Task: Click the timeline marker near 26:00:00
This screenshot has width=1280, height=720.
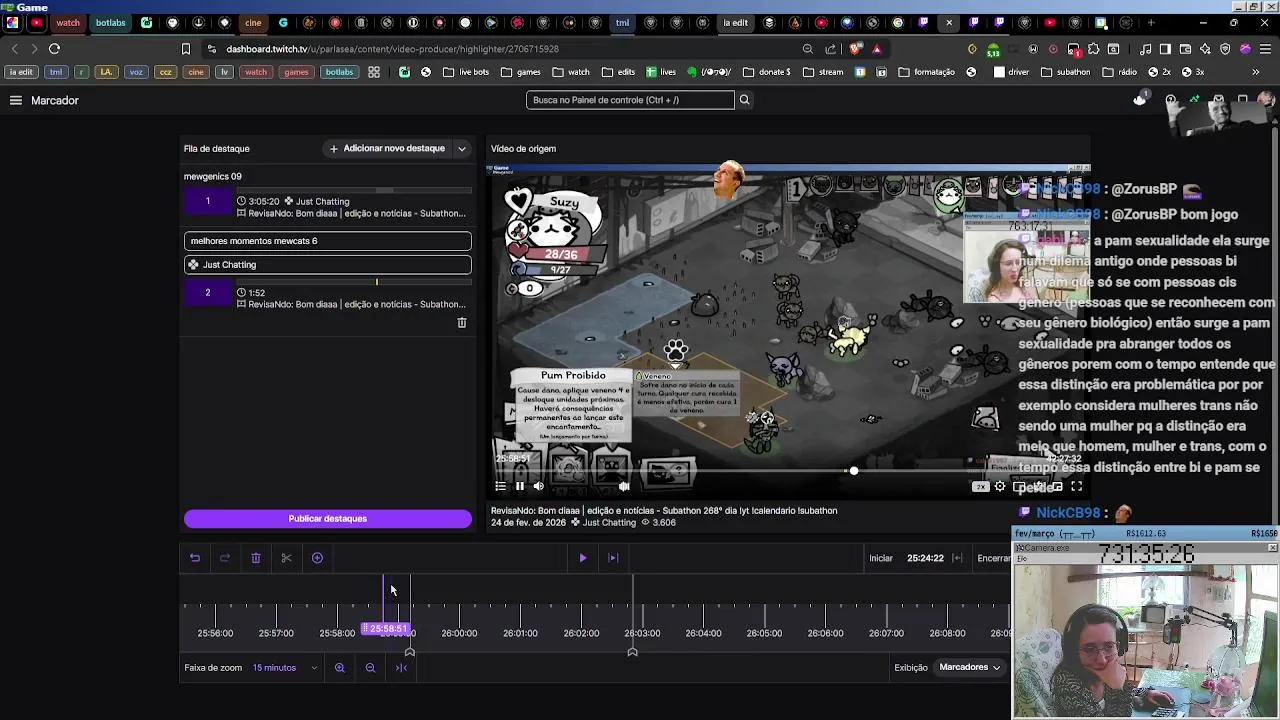Action: pos(409,652)
